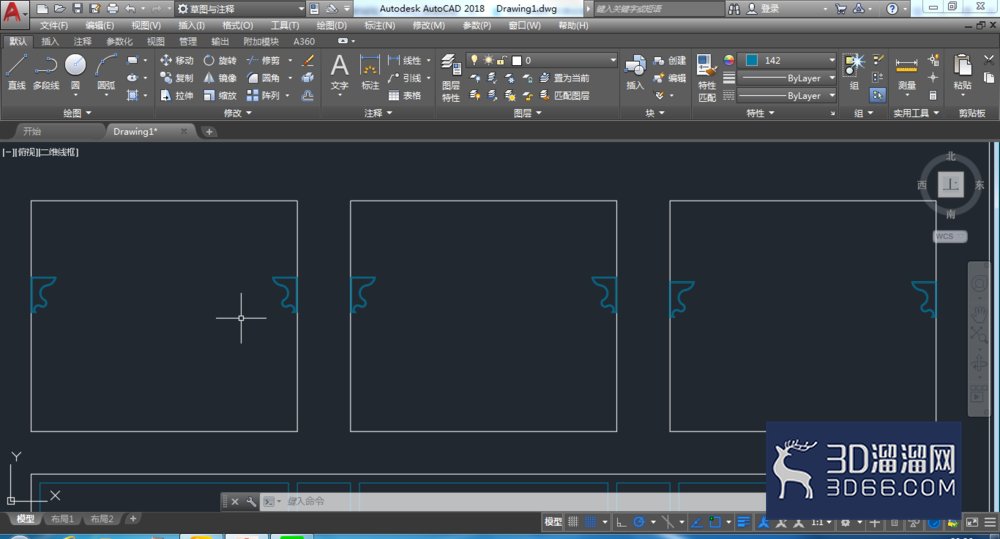Viewport: 1000px width, 539px height.
Task: Click Match Layer (匹配图层) button
Action: pos(564,95)
